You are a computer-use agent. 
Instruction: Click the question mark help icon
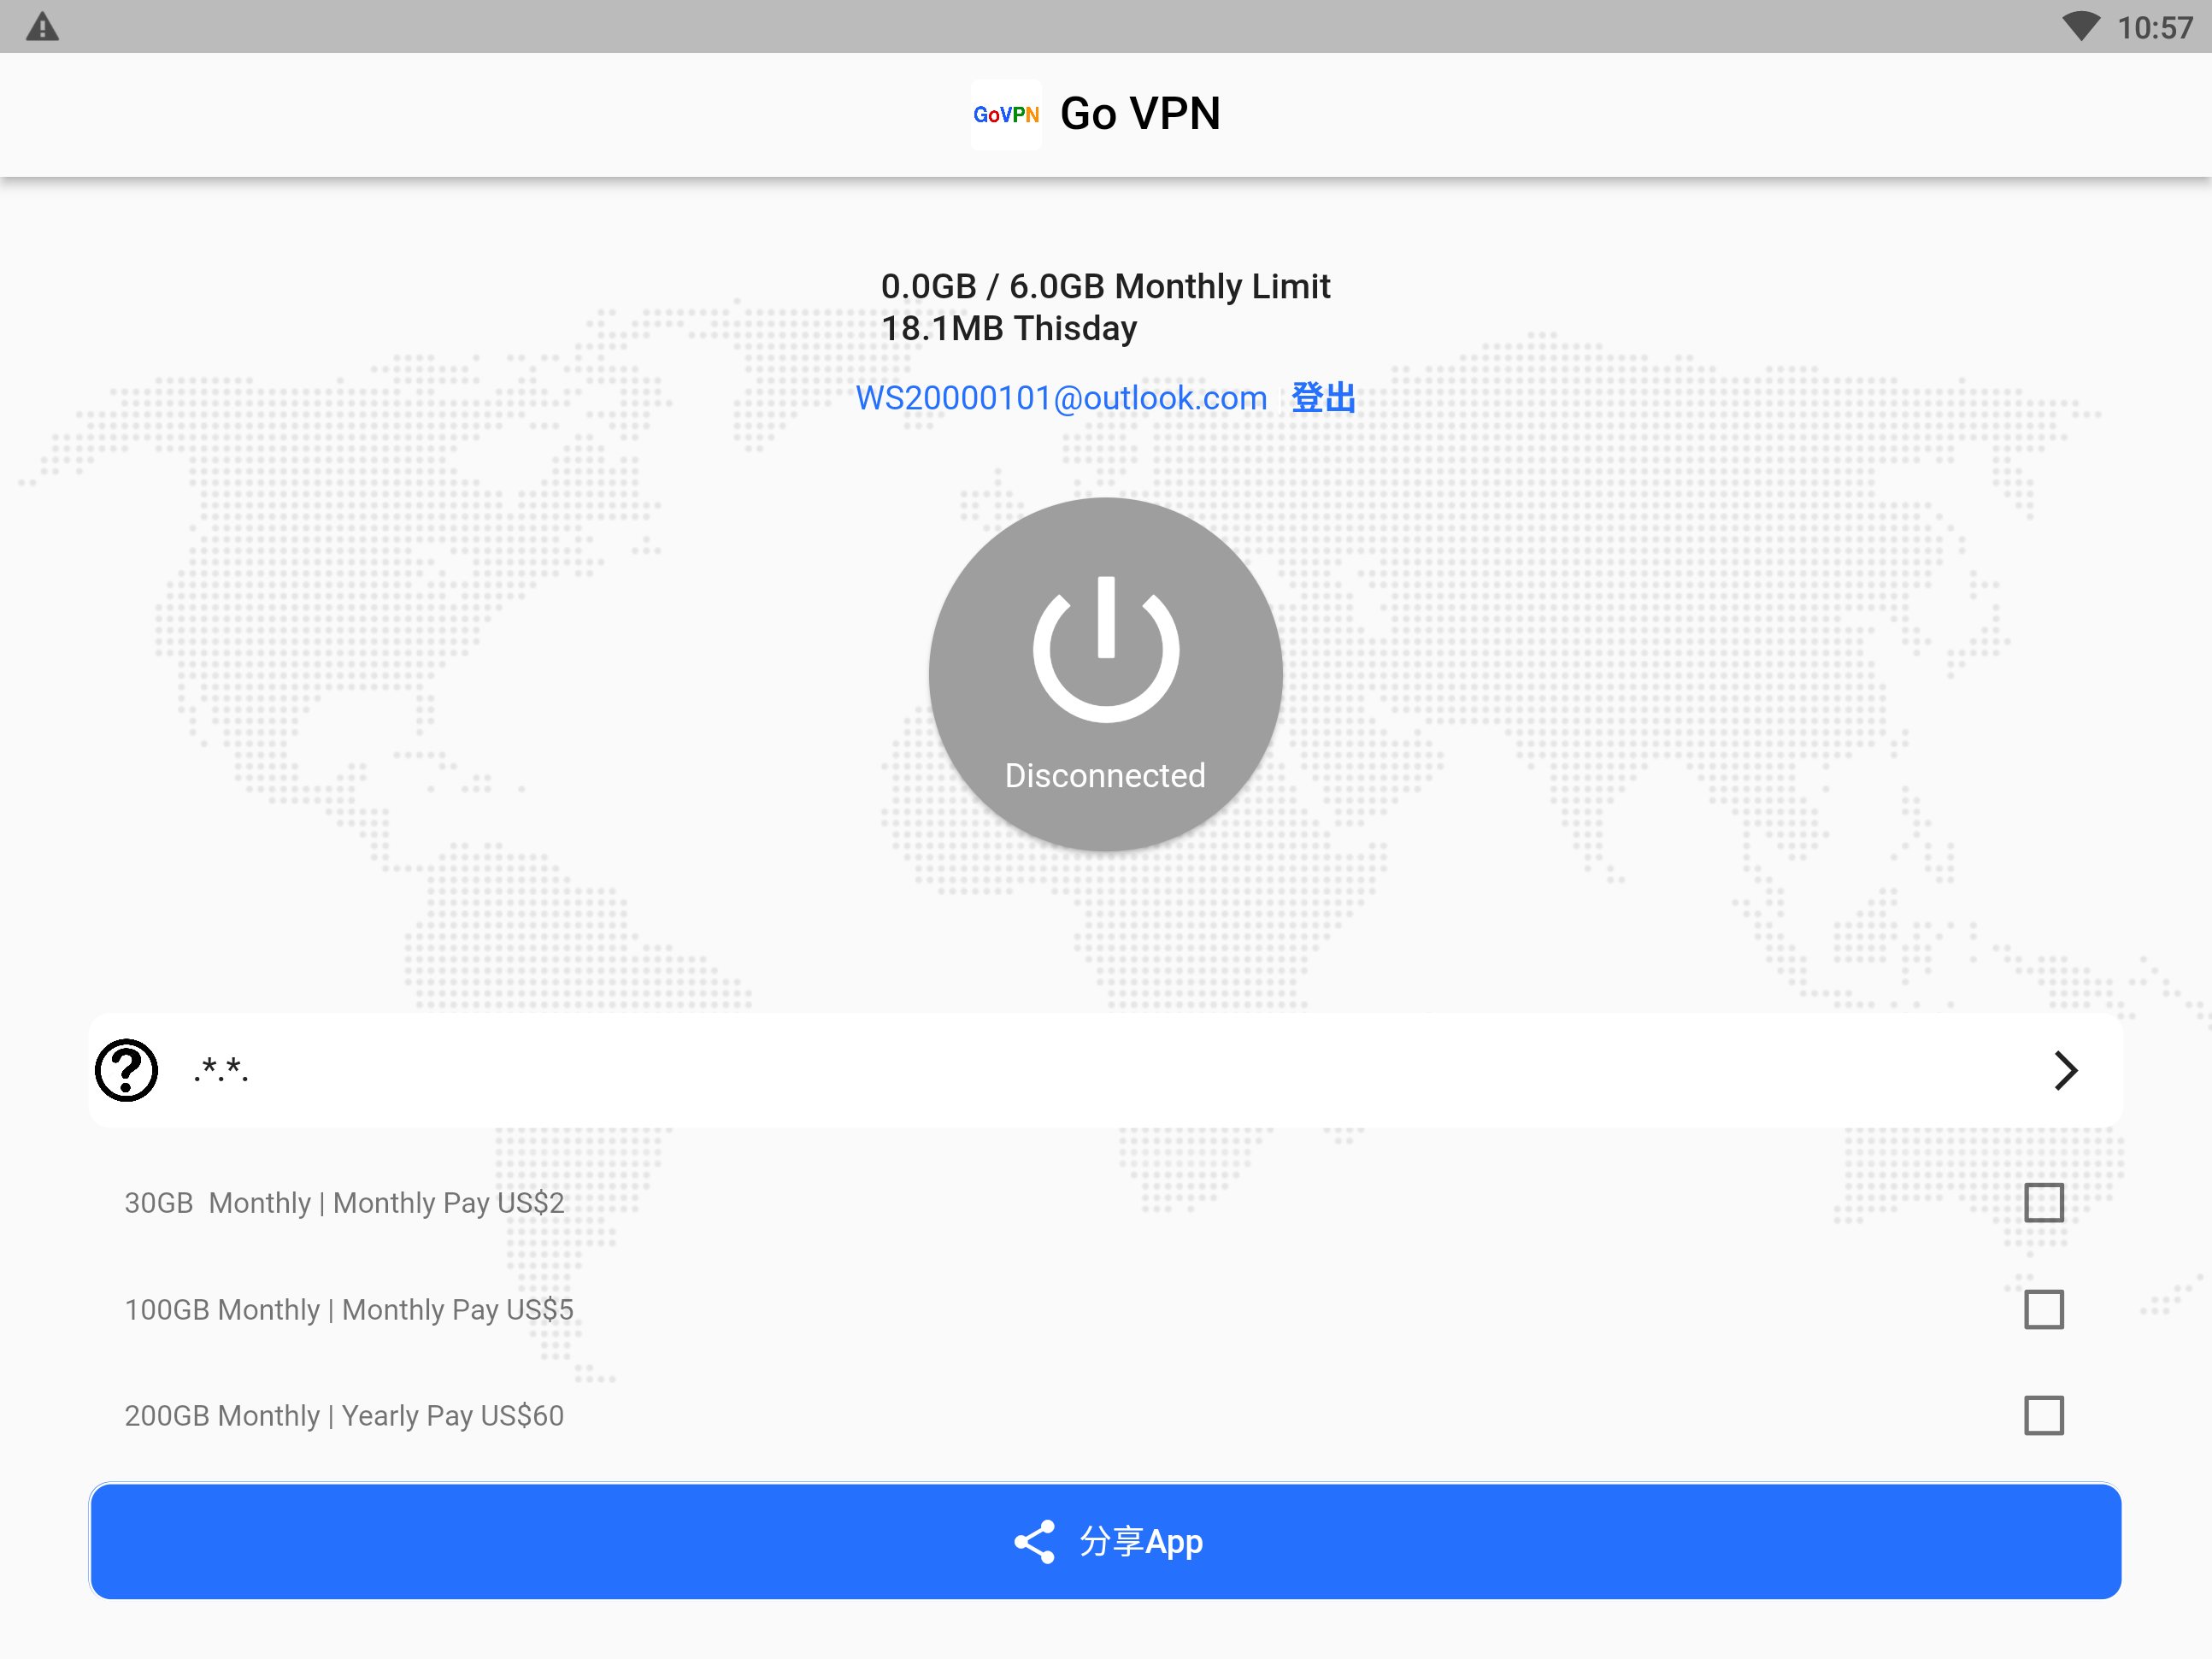tap(126, 1070)
